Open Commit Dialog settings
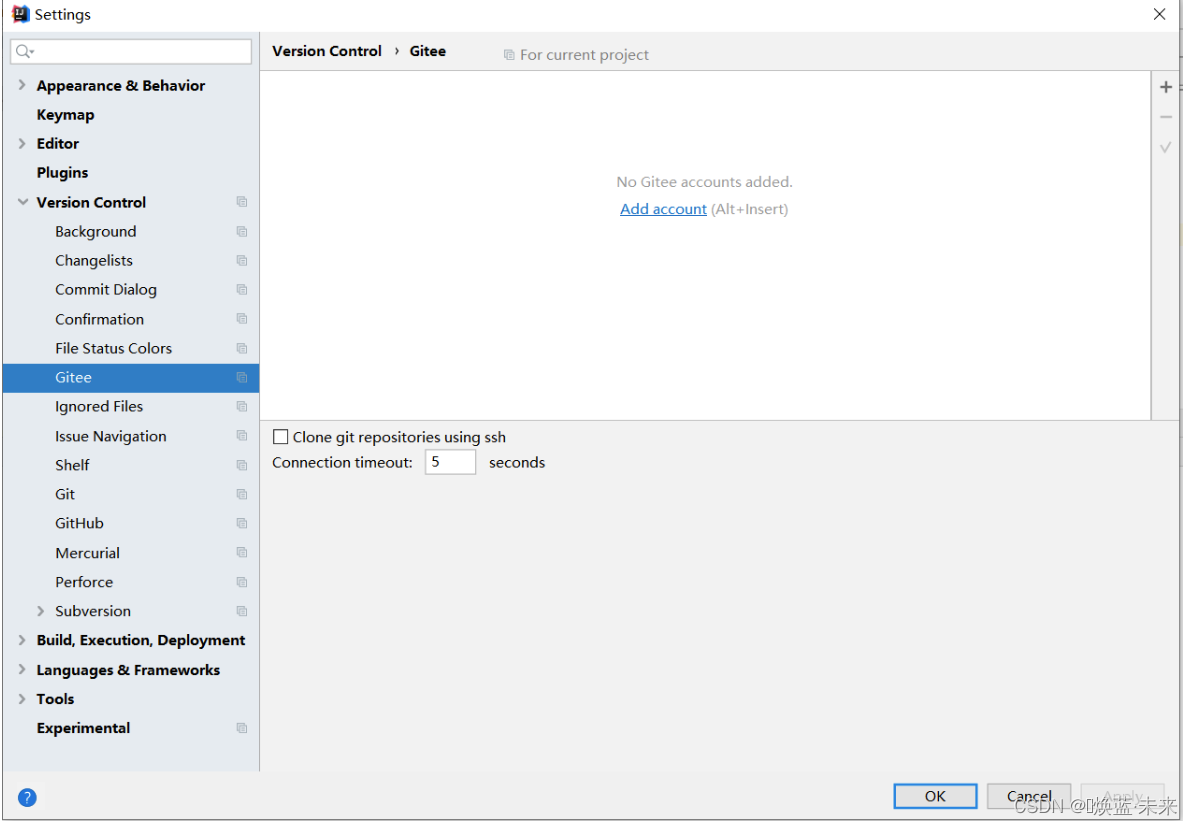The height and width of the screenshot is (825, 1193). coord(106,289)
